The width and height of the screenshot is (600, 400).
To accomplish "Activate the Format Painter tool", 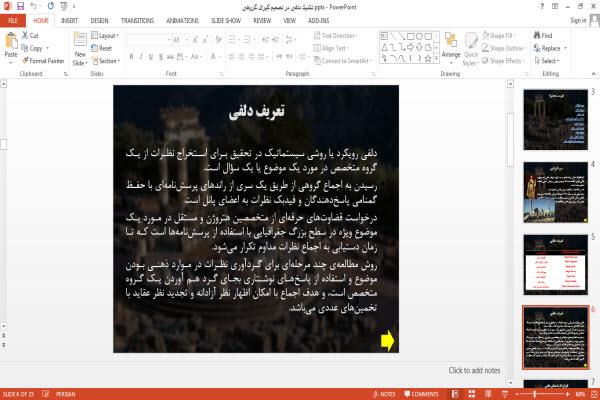I will tap(43, 60).
